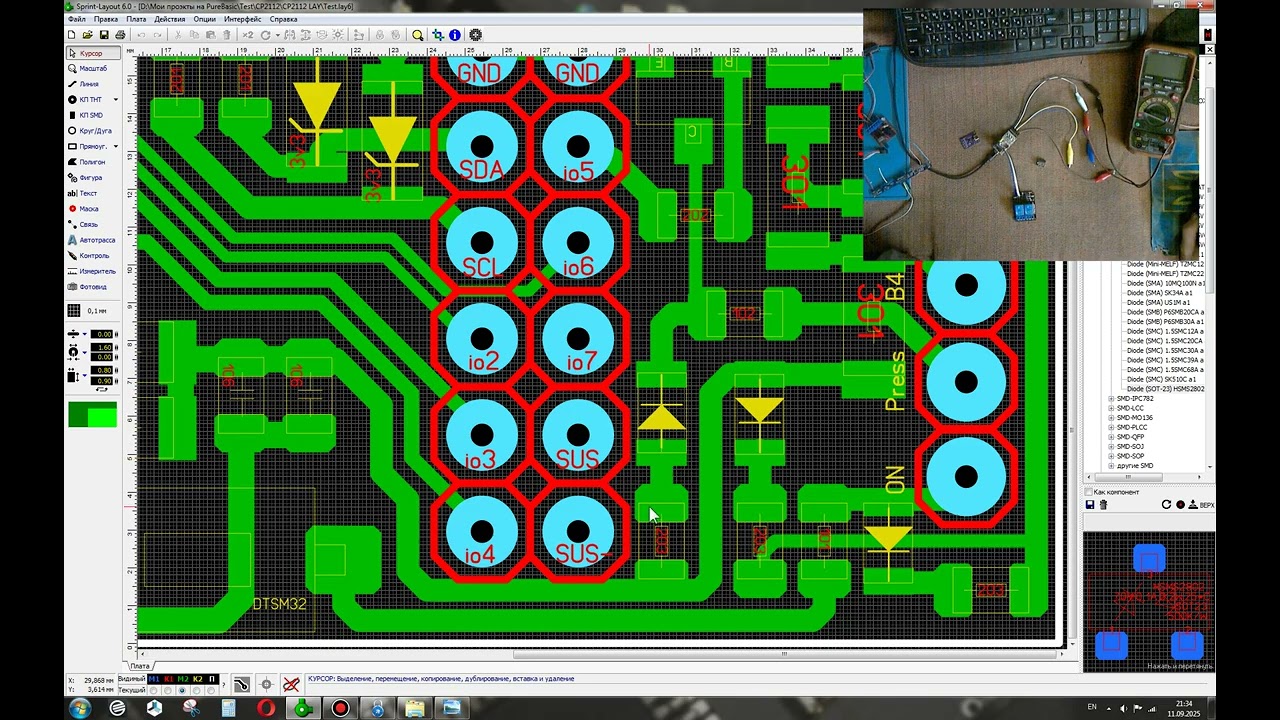Open the Правка menu

(x=106, y=19)
